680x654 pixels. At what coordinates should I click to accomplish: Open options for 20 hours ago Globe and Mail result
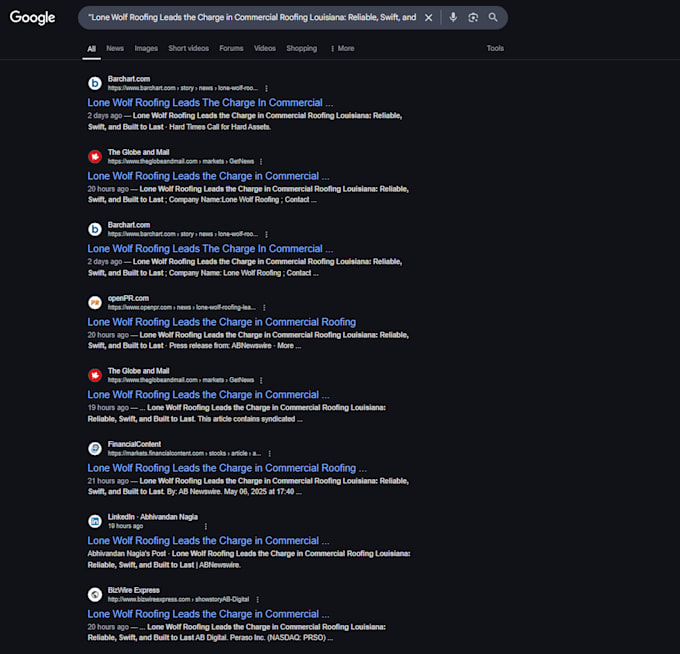pyautogui.click(x=261, y=162)
